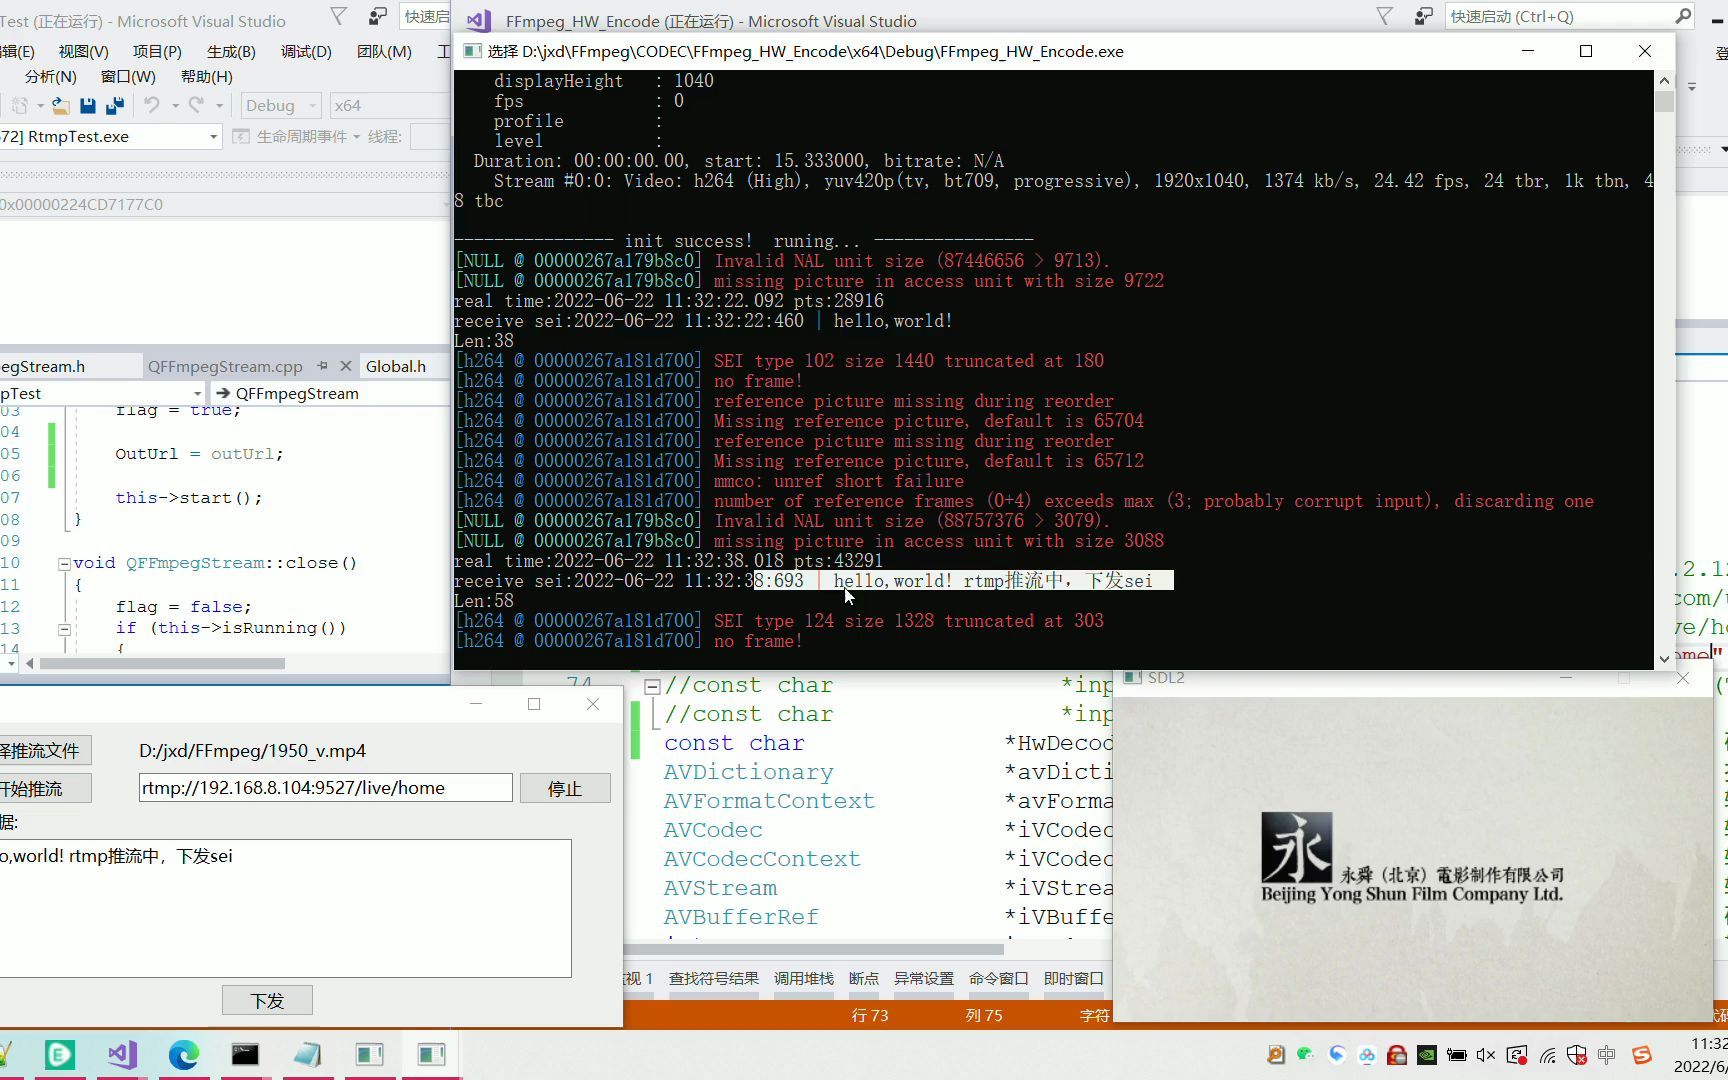Screen dimensions: 1728x1080
Task: Open the Debug configuration dropdown
Action: click(280, 105)
